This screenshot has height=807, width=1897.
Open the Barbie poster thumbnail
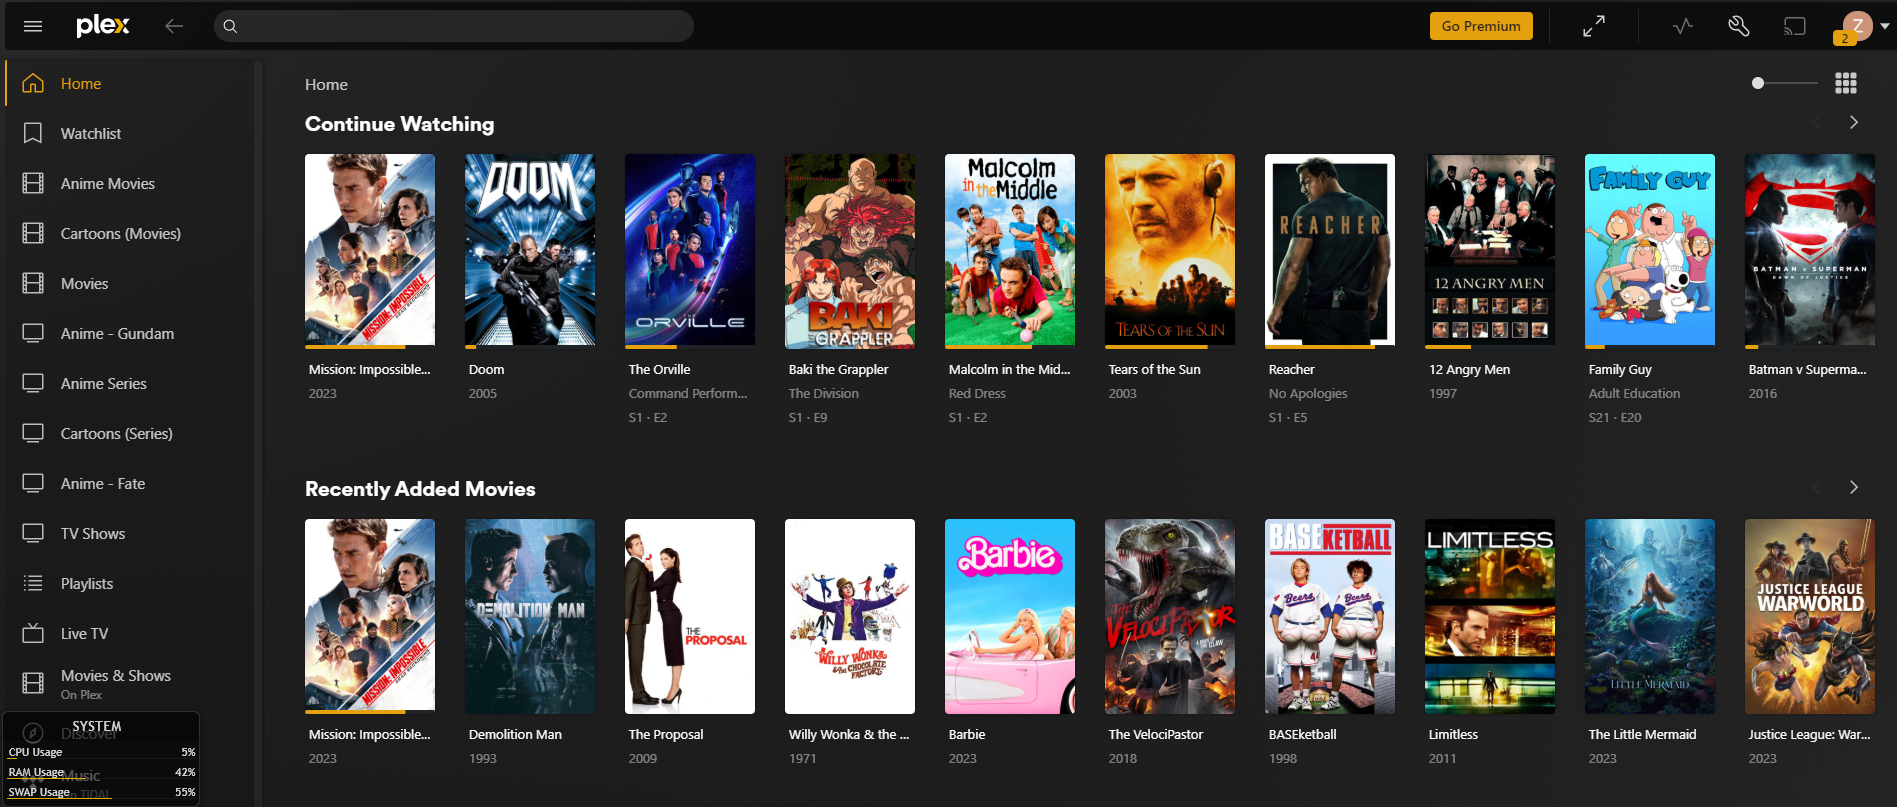point(1010,616)
